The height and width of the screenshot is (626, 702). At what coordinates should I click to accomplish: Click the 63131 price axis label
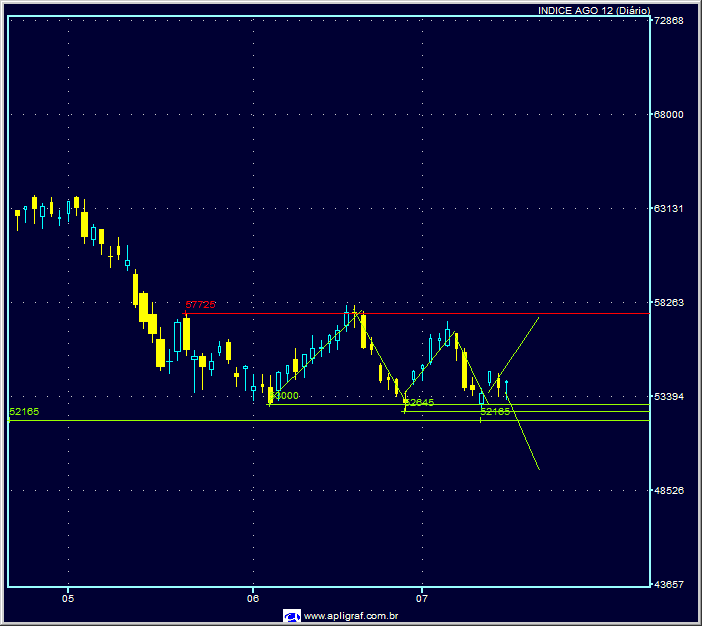(x=669, y=209)
